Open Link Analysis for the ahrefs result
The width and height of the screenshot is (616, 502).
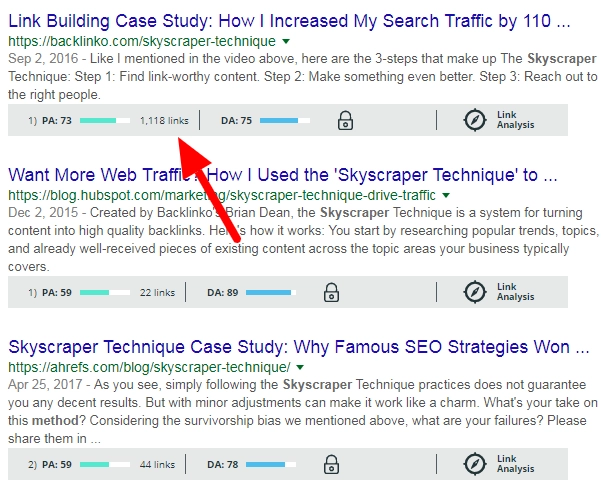pyautogui.click(x=515, y=464)
